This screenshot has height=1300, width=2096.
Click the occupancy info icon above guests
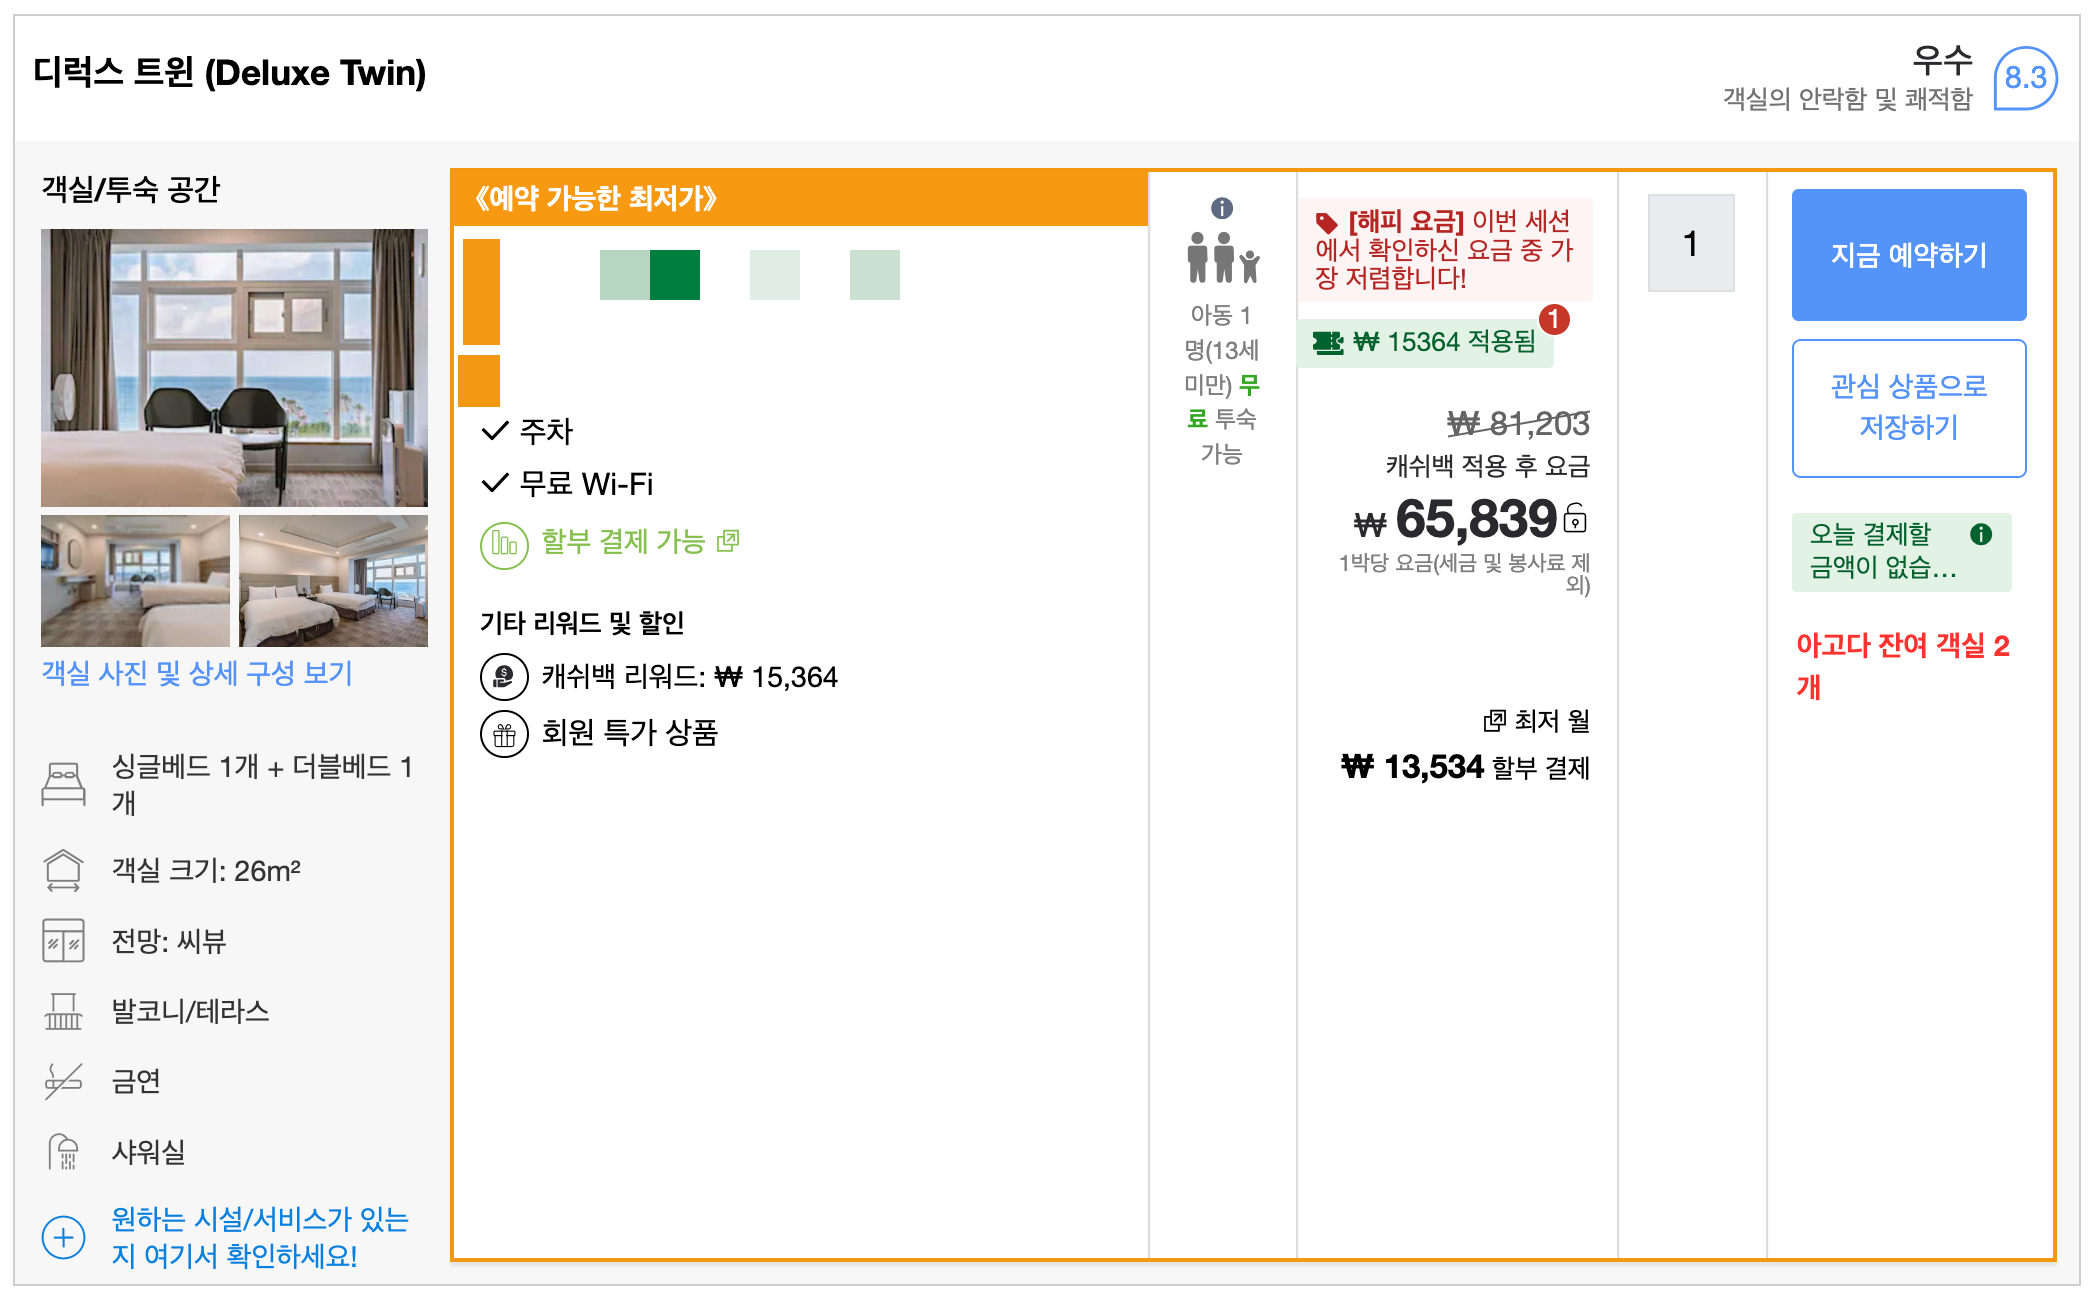pos(1221,208)
